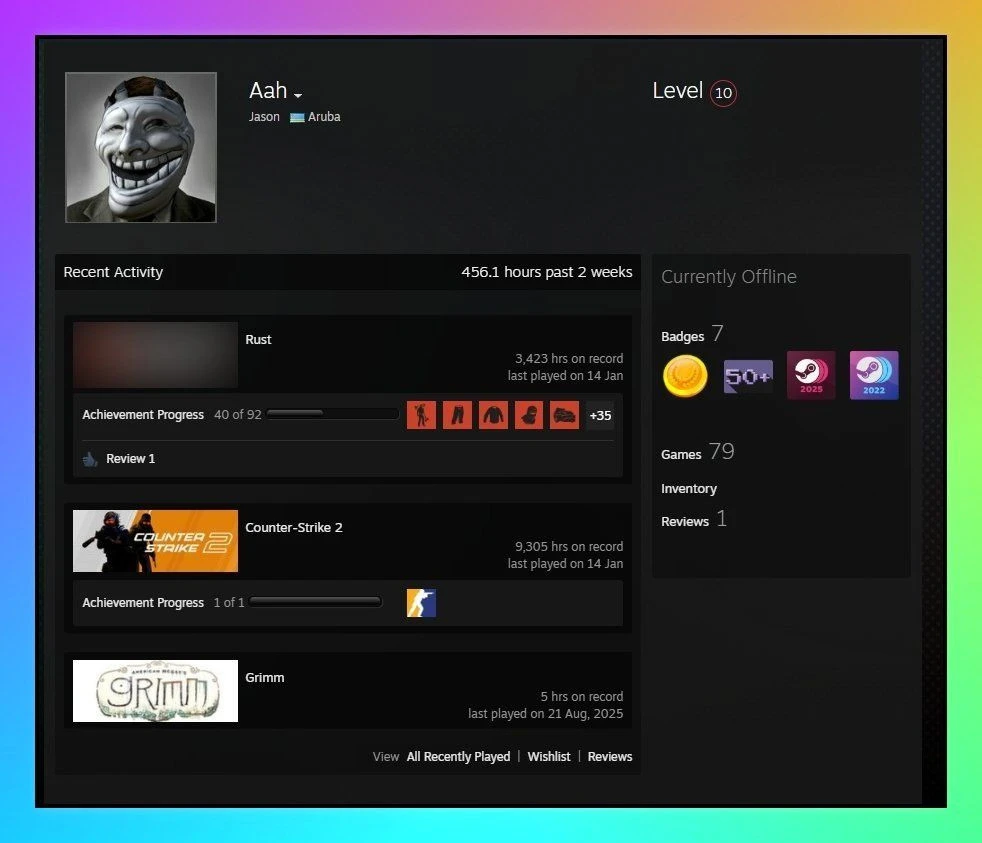Click the Rust hooded figure achievement icon
The width and height of the screenshot is (982, 843).
click(x=529, y=415)
